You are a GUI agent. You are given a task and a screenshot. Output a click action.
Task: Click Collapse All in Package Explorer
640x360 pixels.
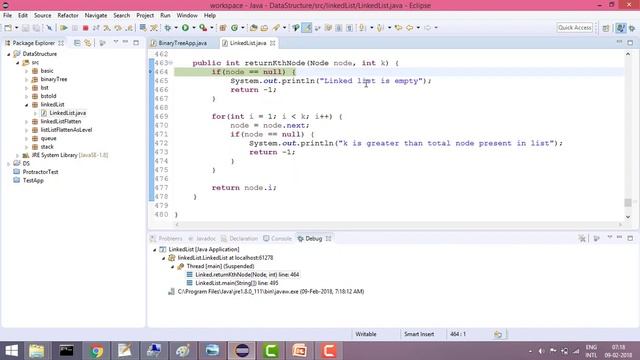click(x=77, y=43)
